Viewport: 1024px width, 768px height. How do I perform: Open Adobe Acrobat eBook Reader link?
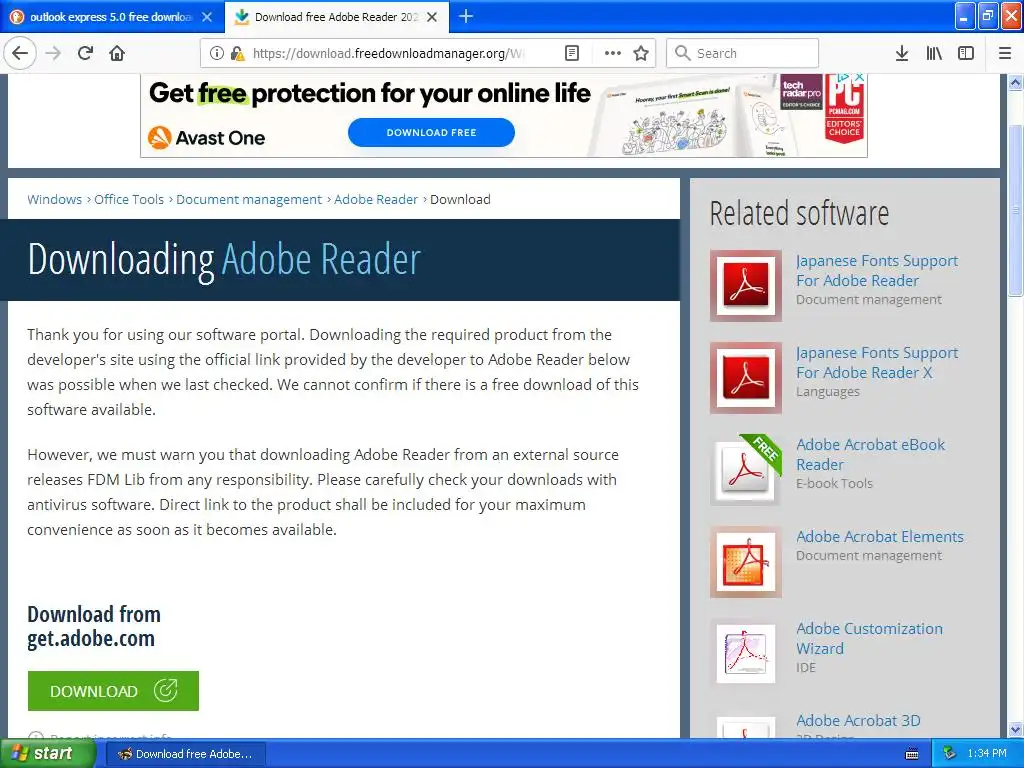coord(870,455)
